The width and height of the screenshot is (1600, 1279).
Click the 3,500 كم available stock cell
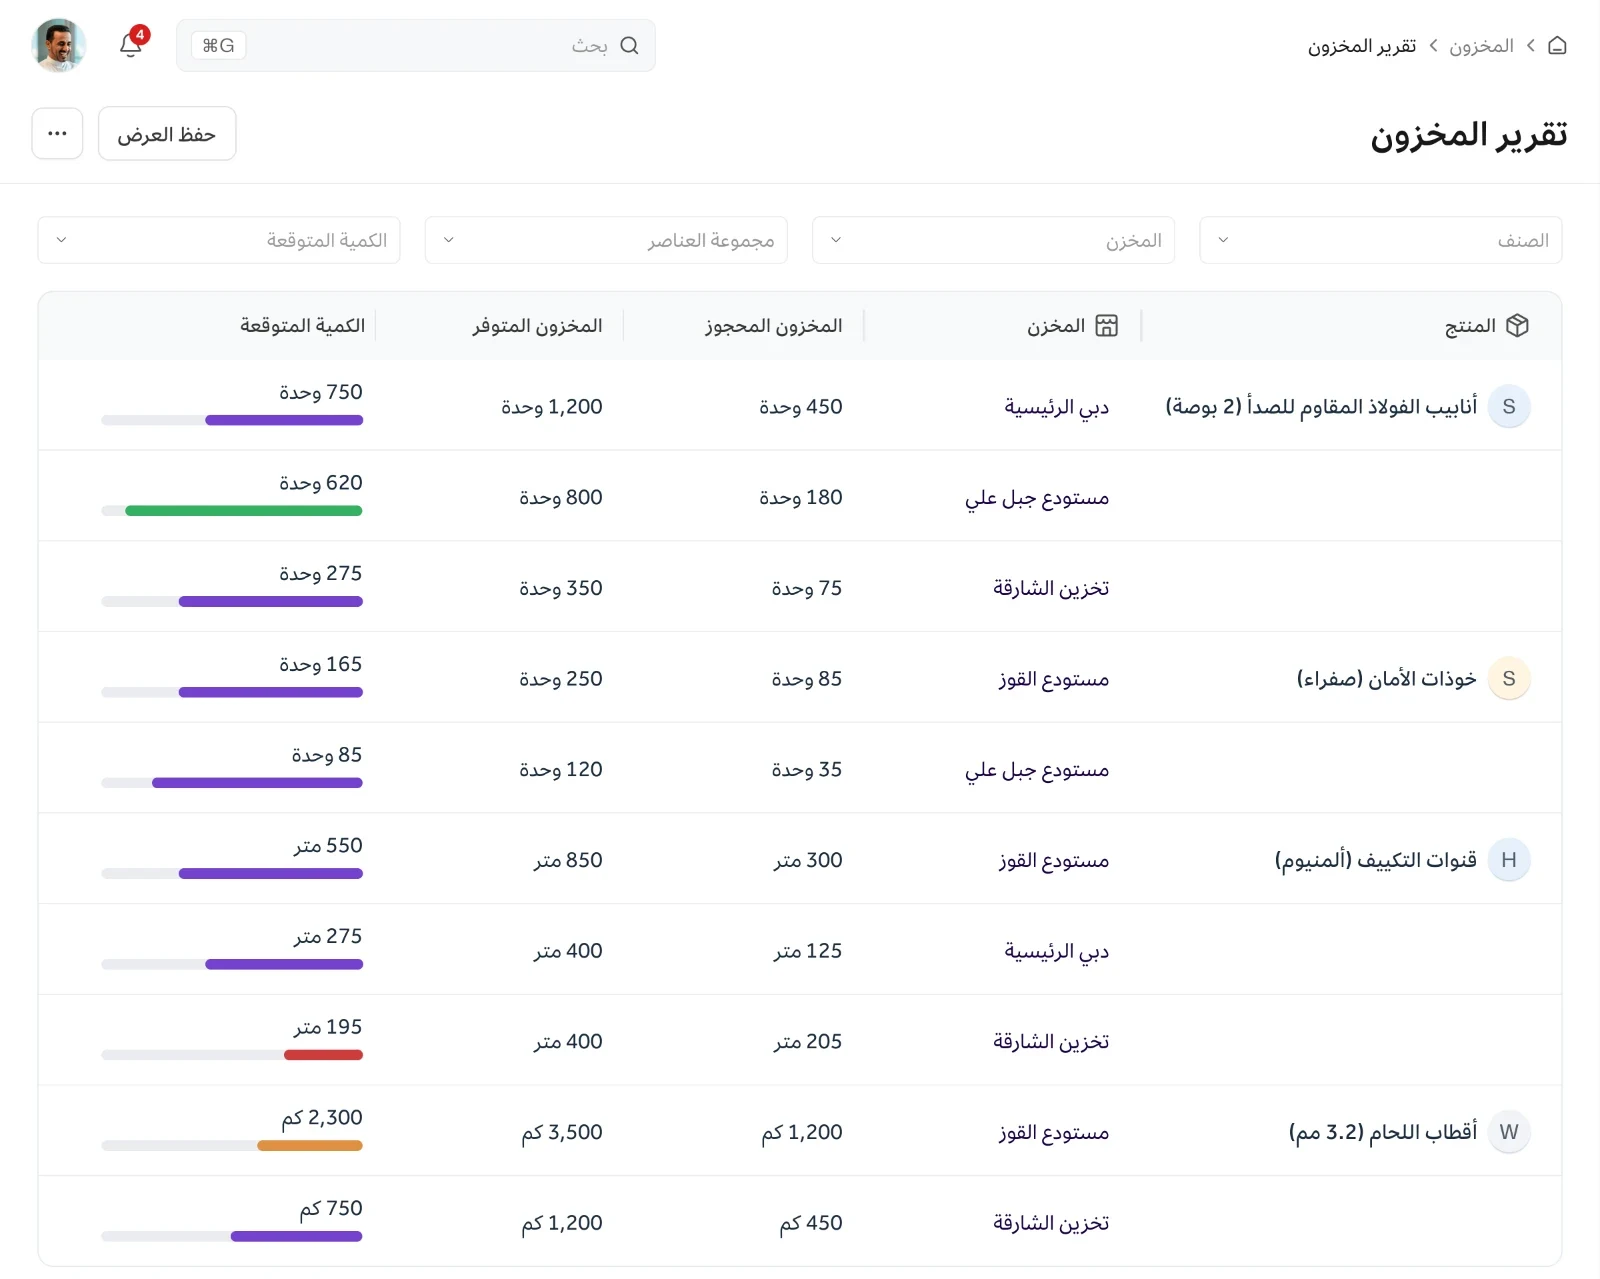[x=561, y=1132]
